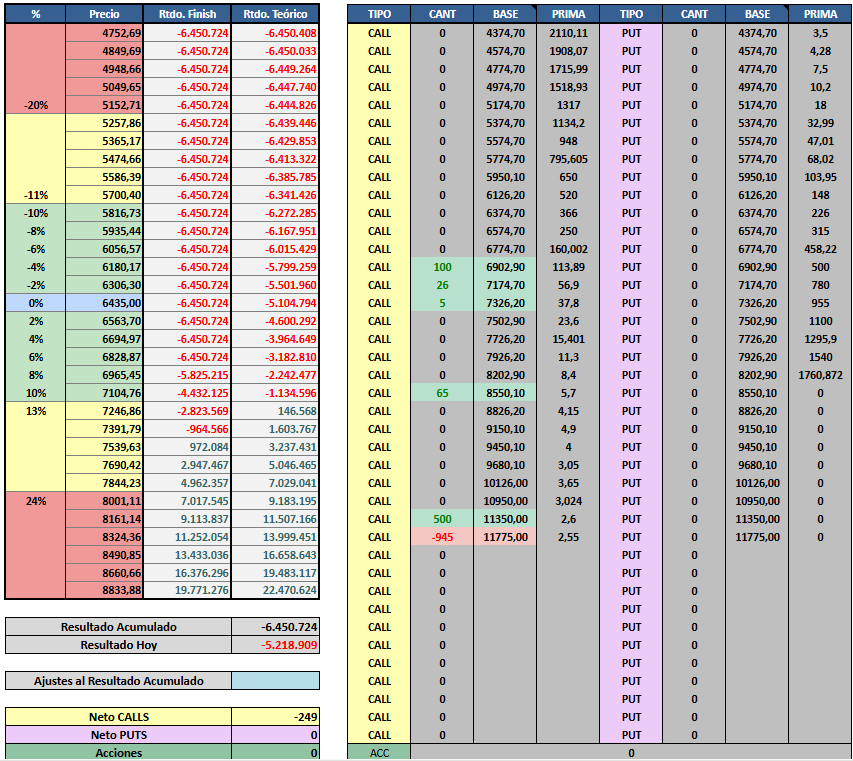This screenshot has height=761, width=853.
Task: Select the PUT premium 3,5
Action: [820, 33]
